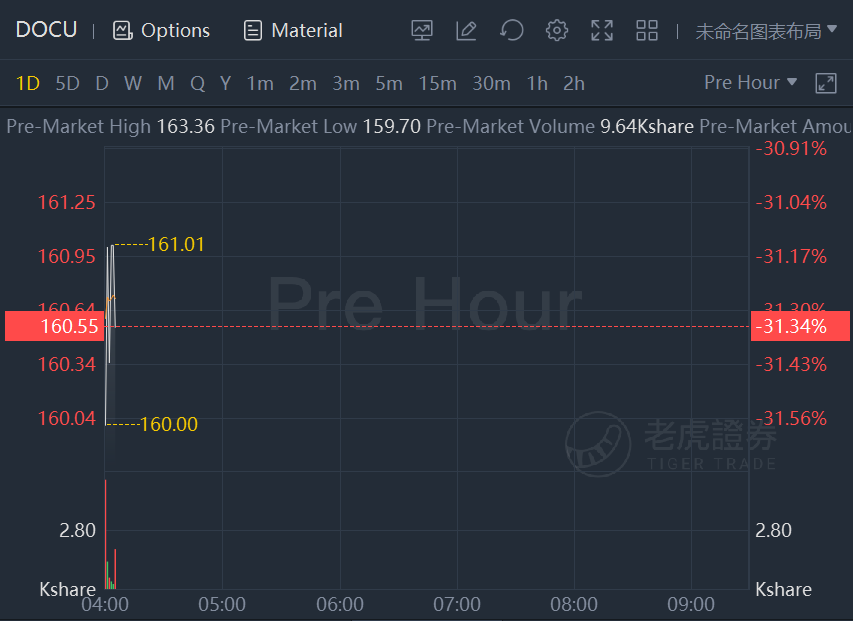Open the grid layout icon

(647, 30)
